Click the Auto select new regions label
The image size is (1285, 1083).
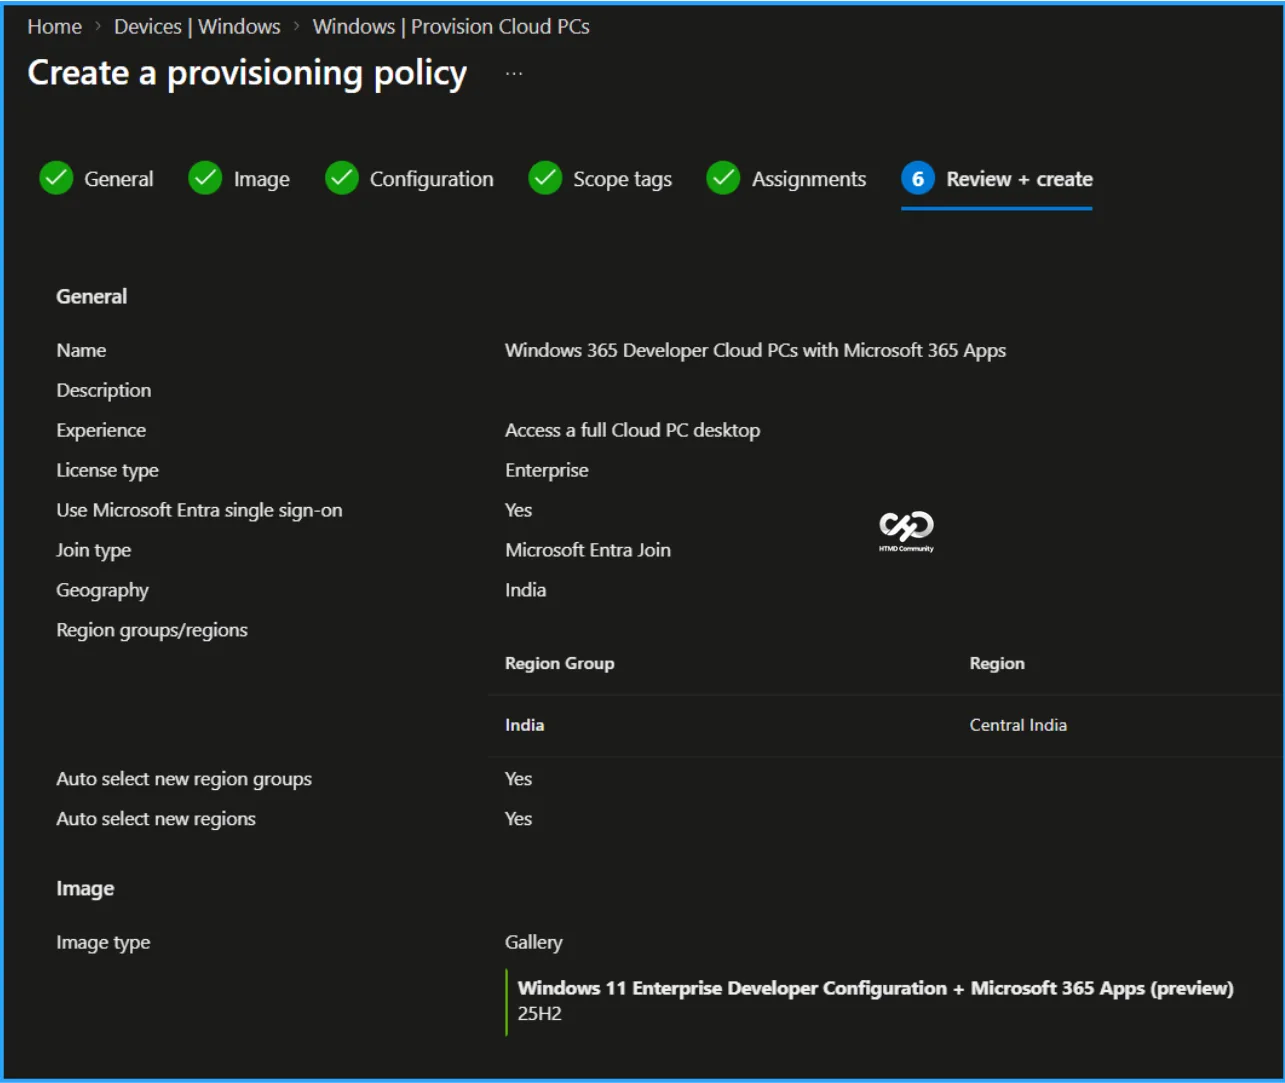coord(156,819)
